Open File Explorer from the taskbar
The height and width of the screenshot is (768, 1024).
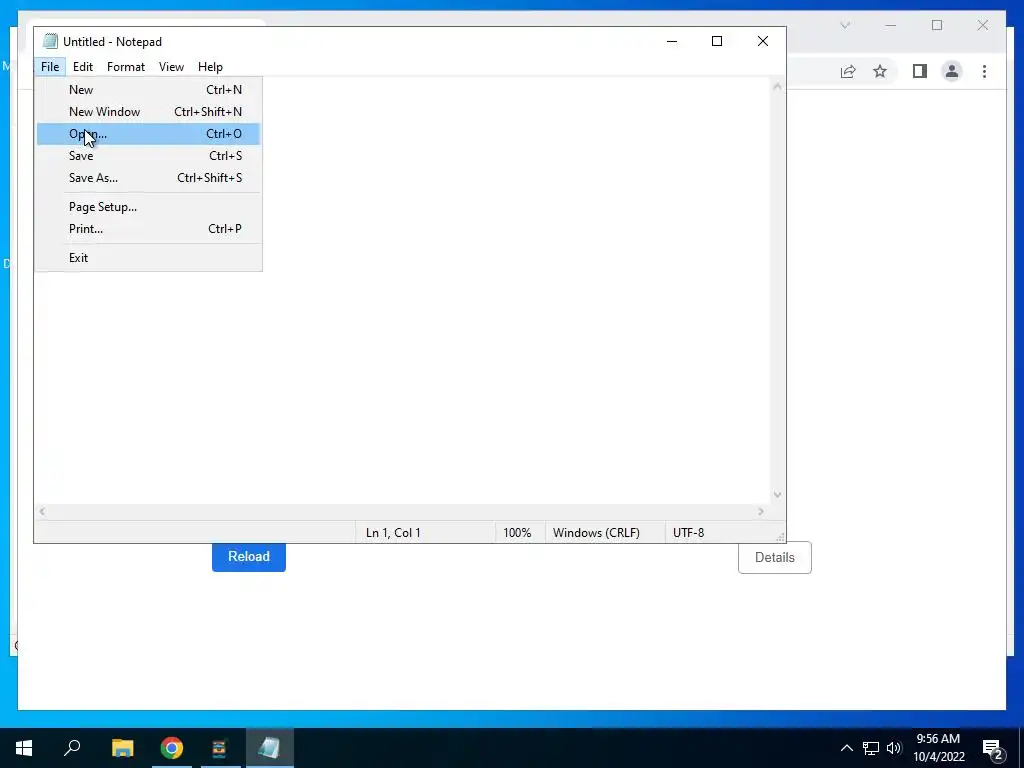122,748
